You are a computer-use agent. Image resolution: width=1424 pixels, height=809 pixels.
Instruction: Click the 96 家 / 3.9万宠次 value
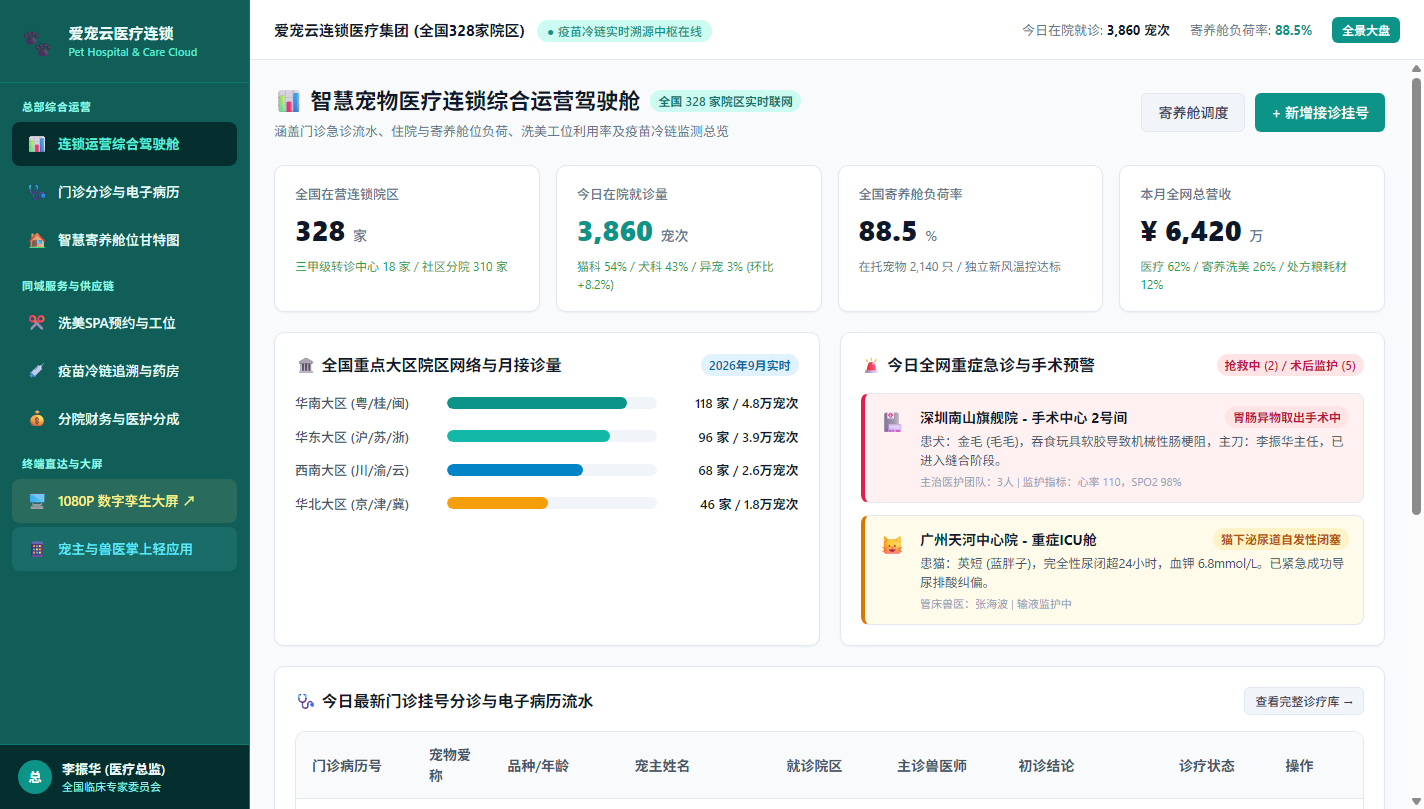[748, 438]
